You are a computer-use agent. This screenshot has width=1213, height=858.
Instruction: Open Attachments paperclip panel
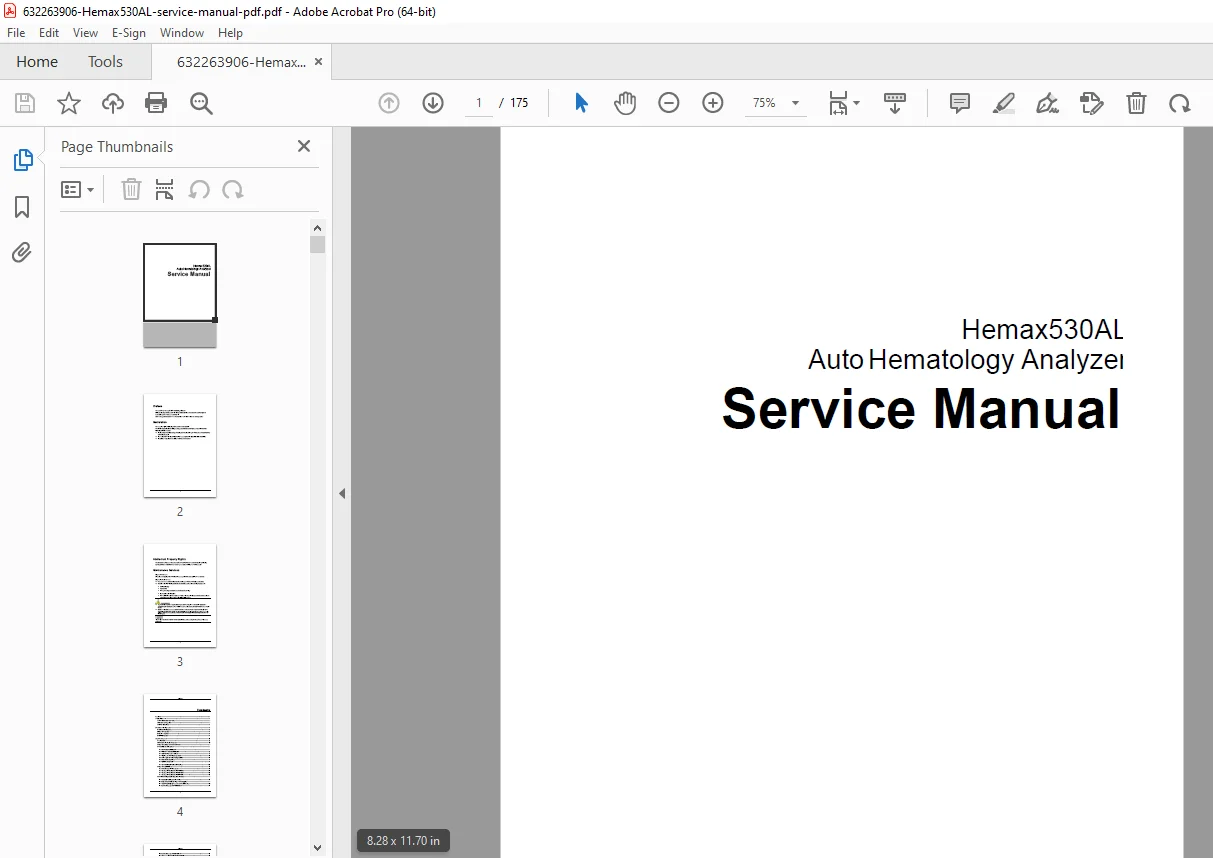click(x=22, y=252)
